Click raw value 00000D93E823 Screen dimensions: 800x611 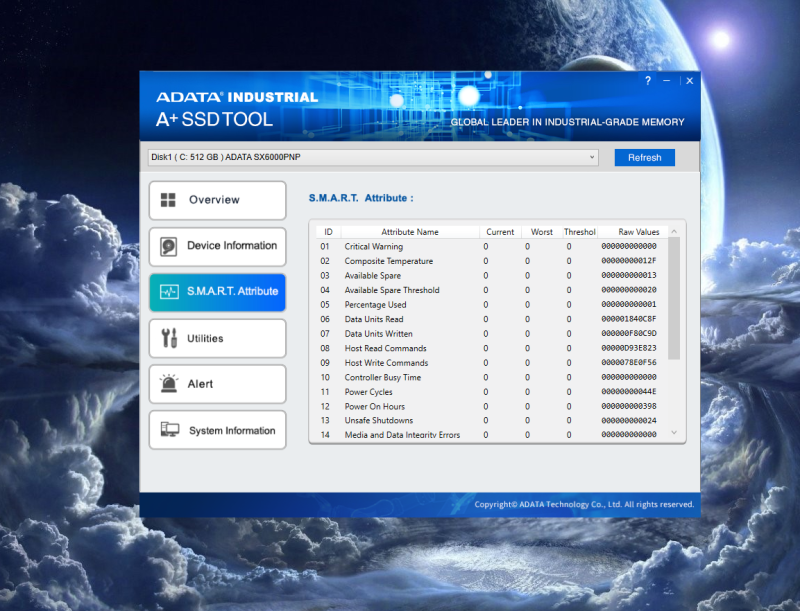[629, 348]
